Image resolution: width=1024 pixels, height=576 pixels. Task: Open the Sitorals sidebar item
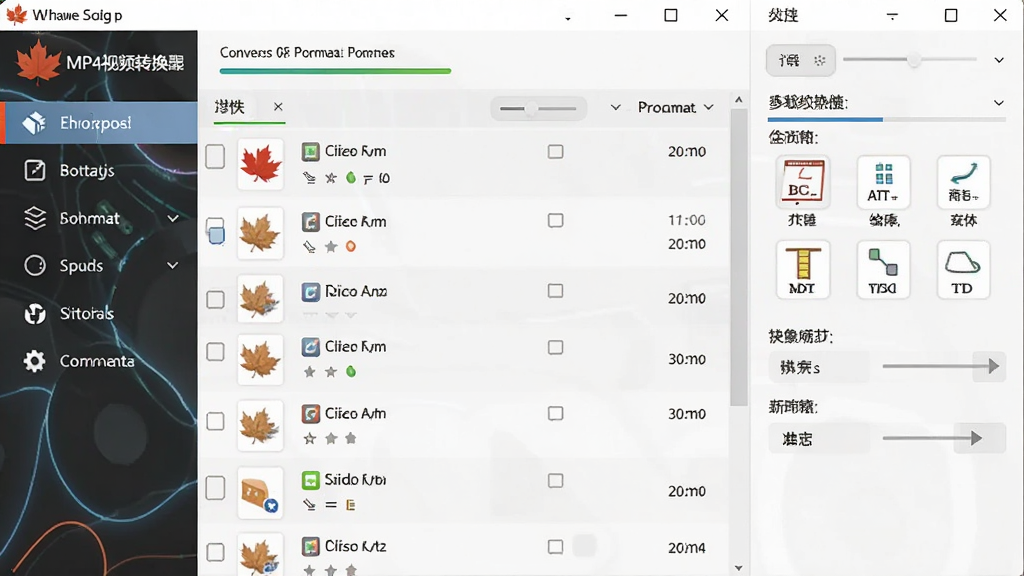point(99,313)
